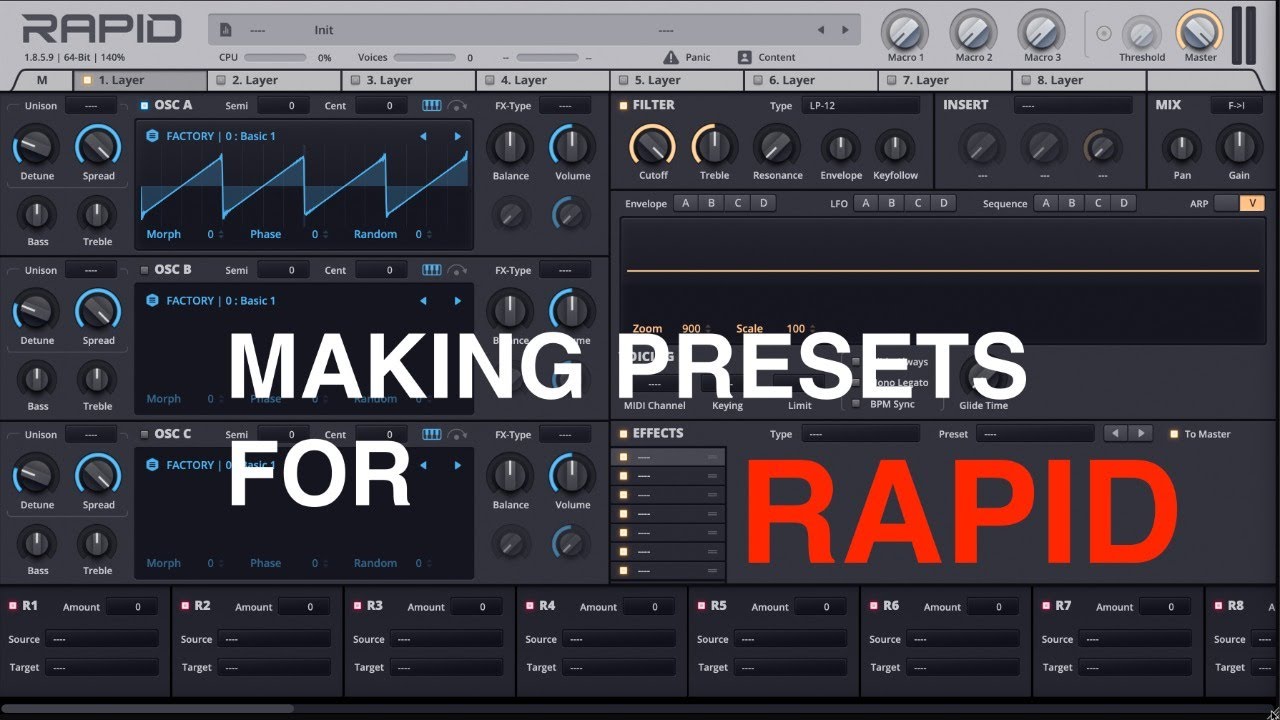Select next wavetable in OSC B
This screenshot has height=720, width=1280.
(458, 300)
